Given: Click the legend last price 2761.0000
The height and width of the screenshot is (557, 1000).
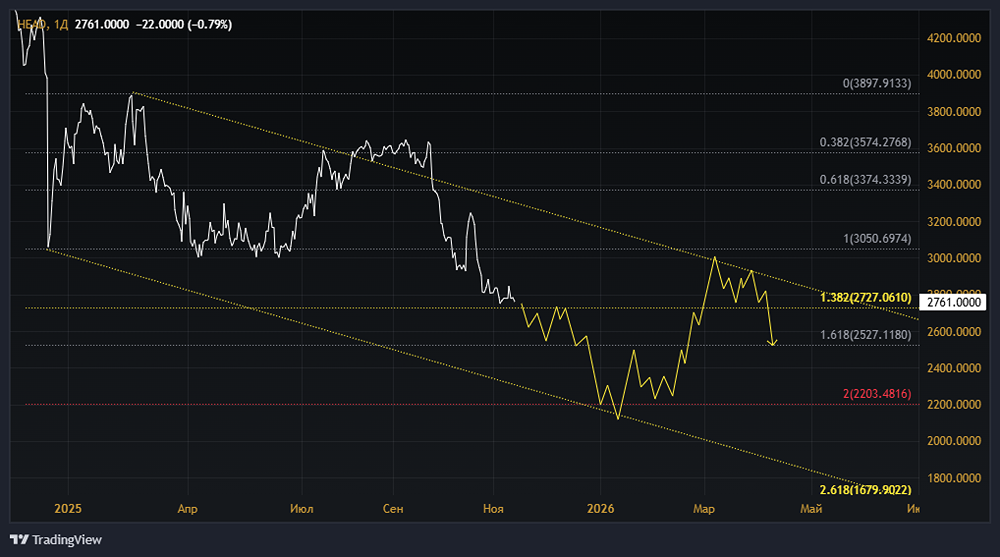Looking at the screenshot, I should coord(102,24).
